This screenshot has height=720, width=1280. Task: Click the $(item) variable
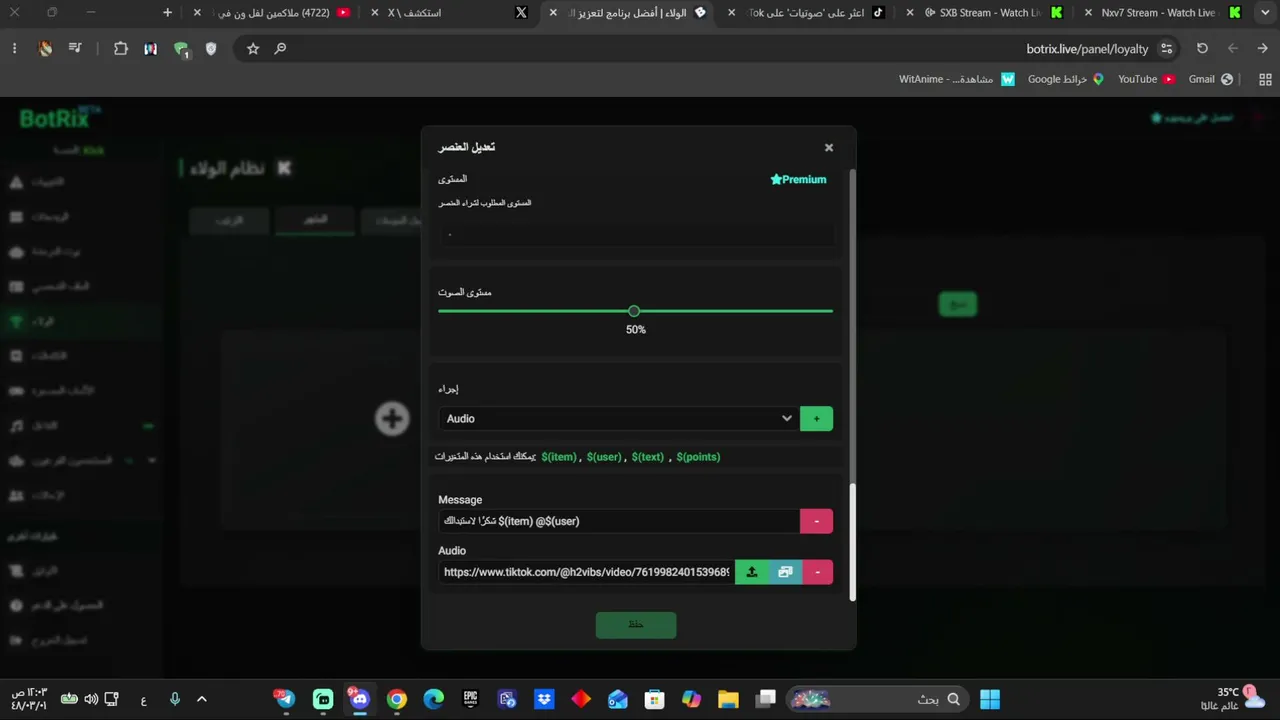559,457
